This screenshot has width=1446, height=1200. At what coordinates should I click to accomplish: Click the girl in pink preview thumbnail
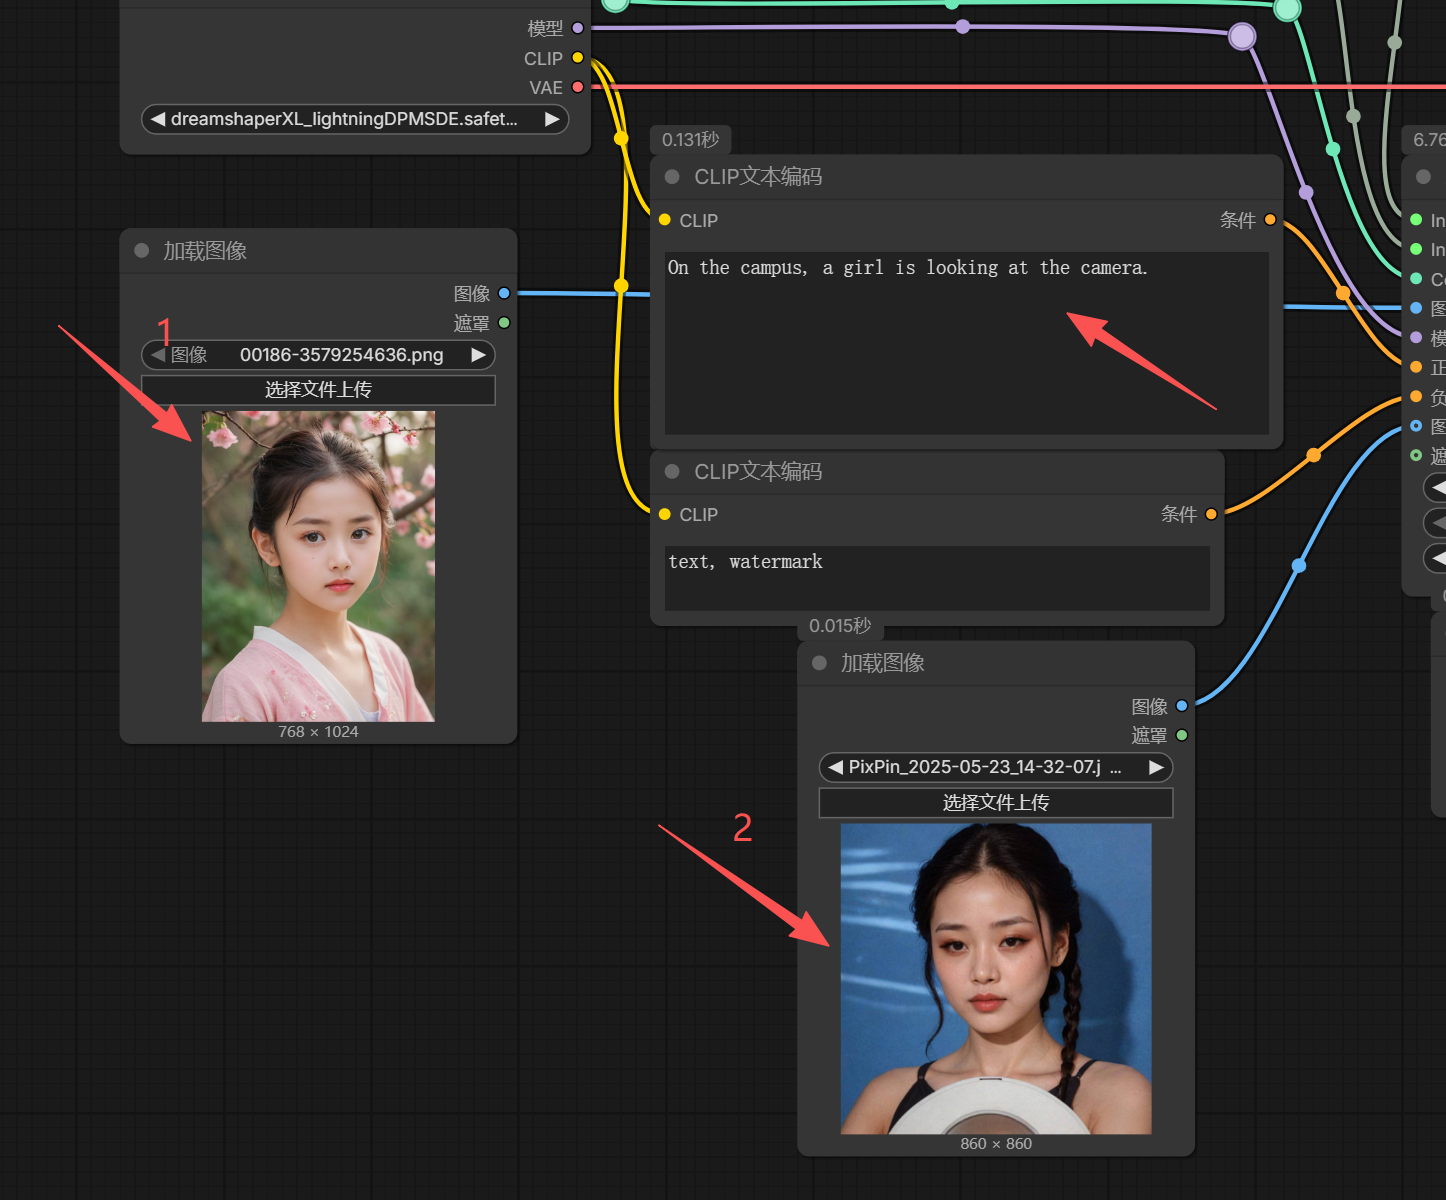(318, 566)
